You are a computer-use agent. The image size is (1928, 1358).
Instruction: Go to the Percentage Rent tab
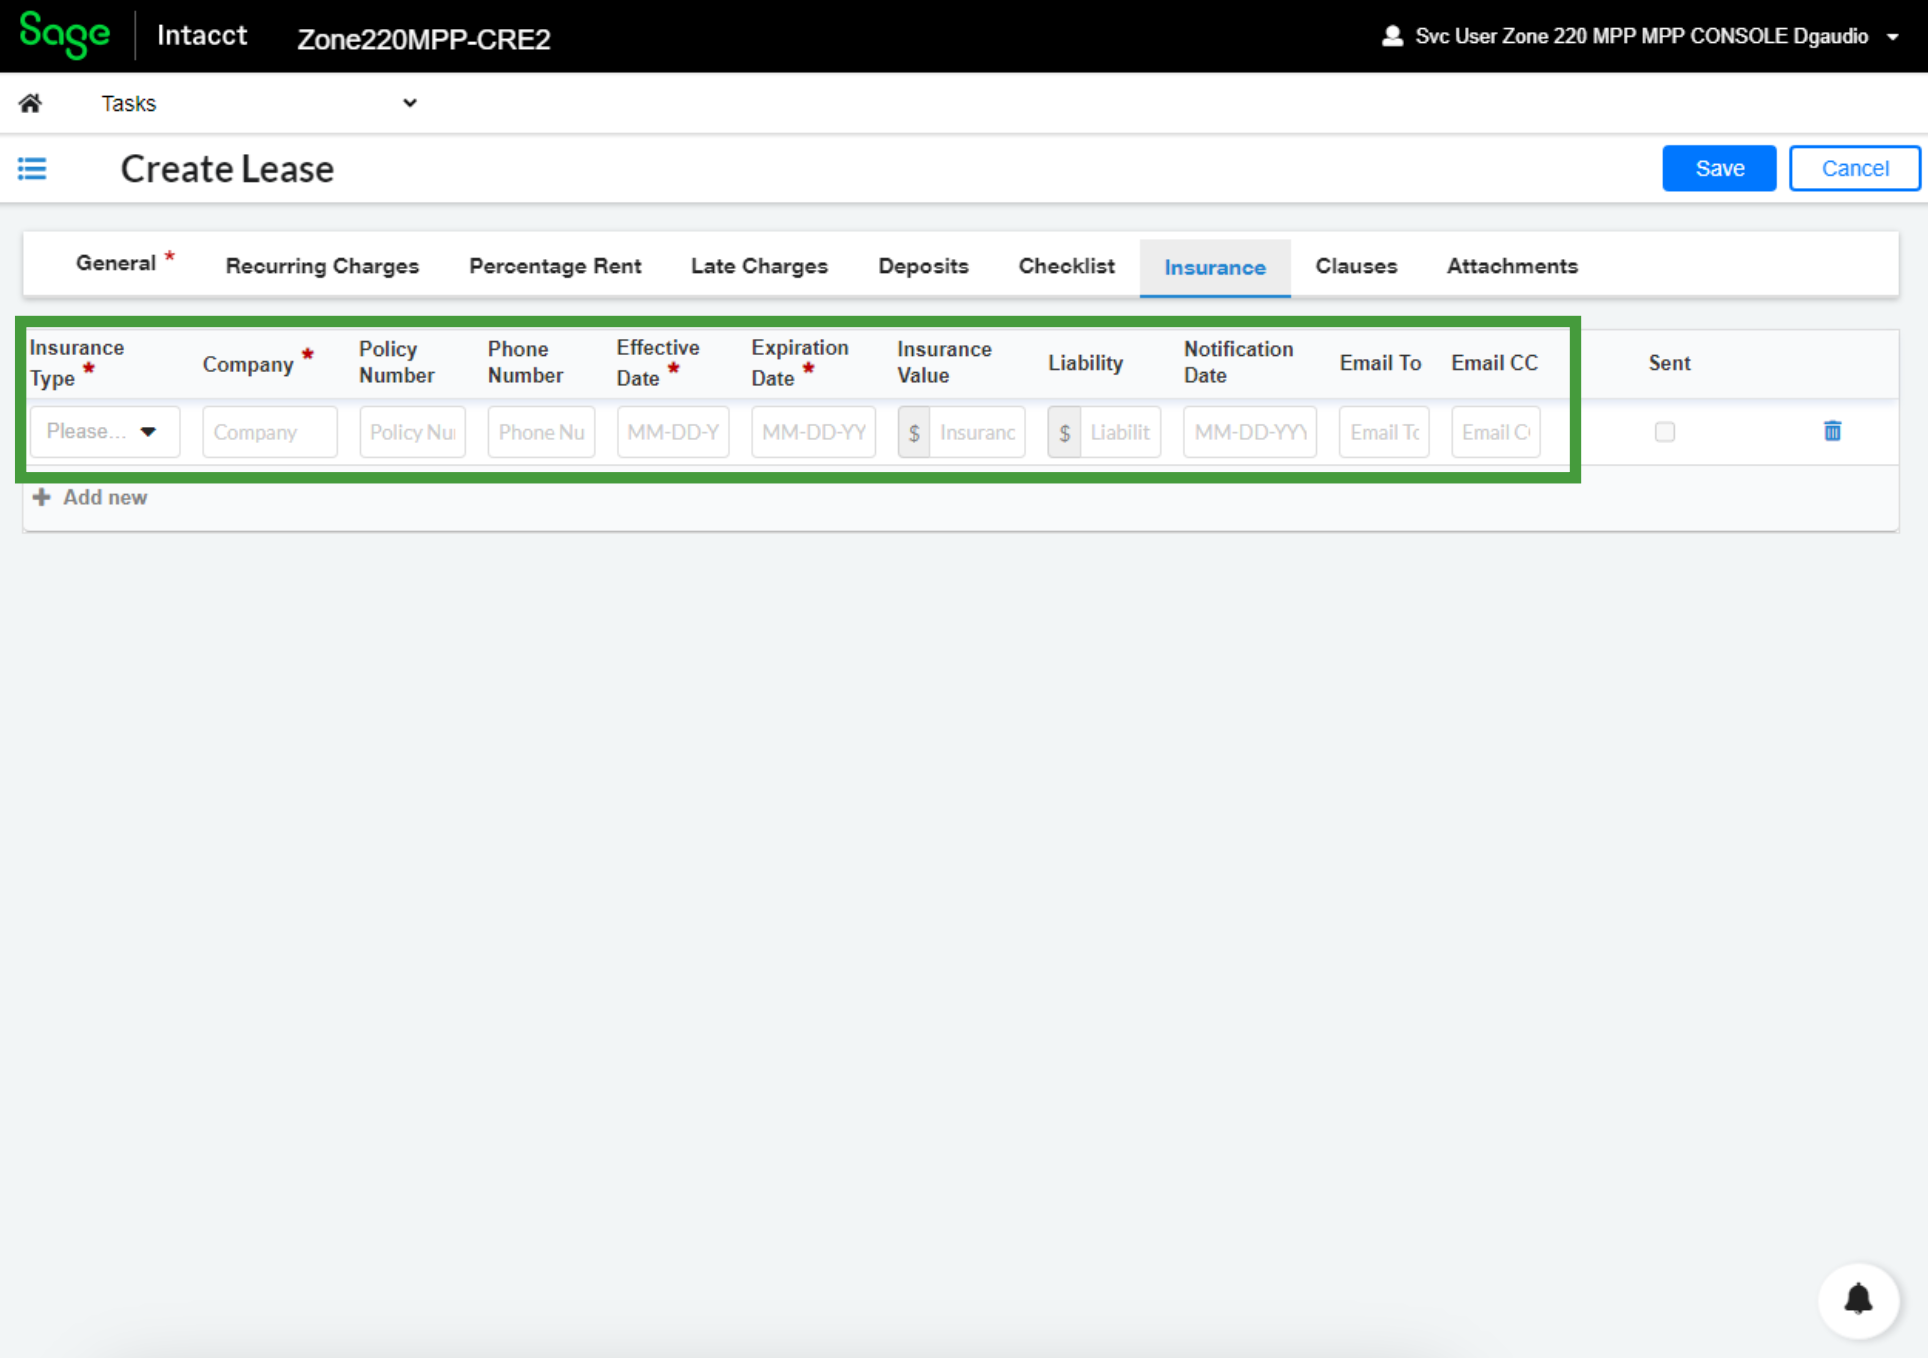(555, 266)
